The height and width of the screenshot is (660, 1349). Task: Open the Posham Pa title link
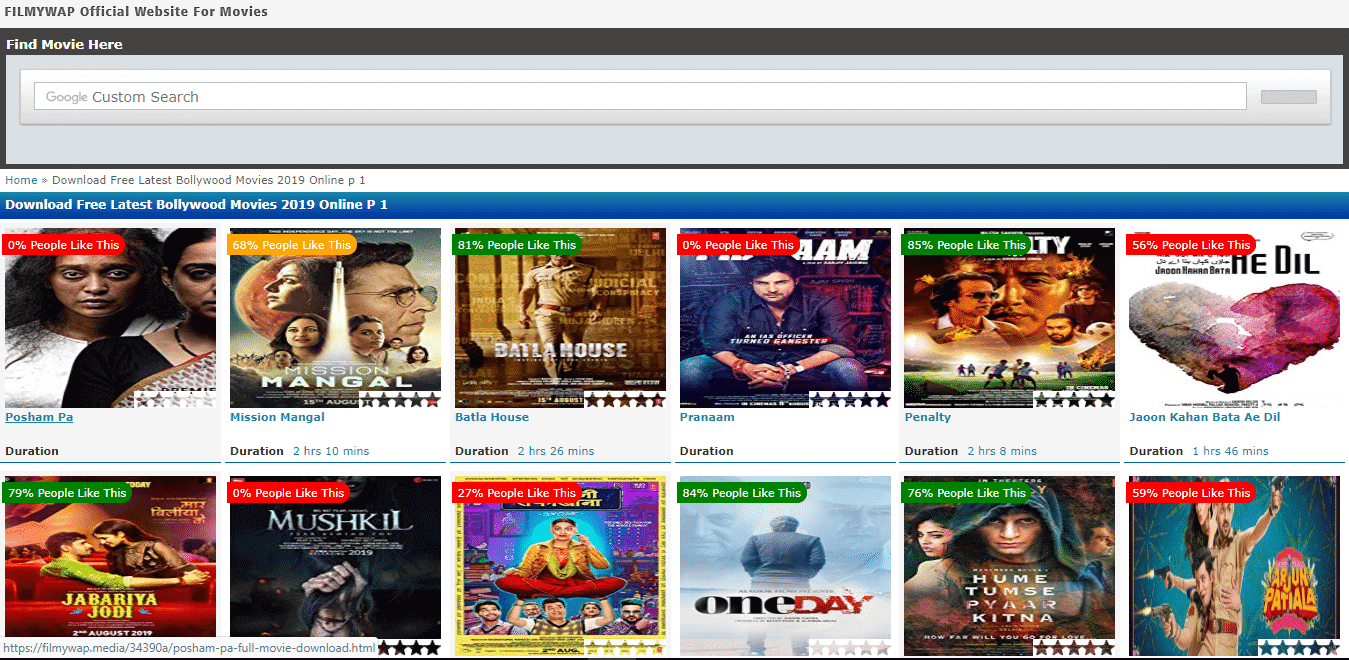(39, 417)
